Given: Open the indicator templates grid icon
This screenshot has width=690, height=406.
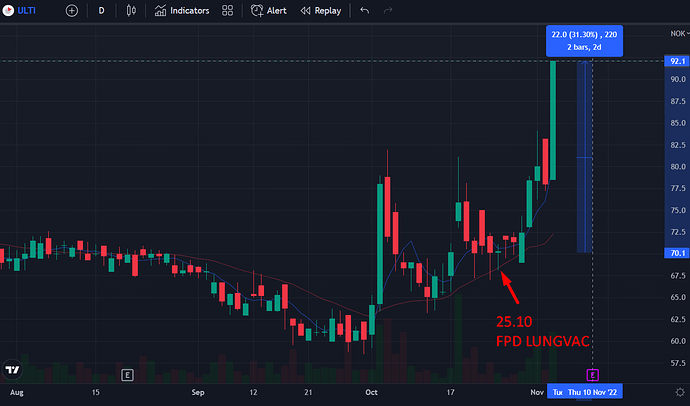Looking at the screenshot, I should [228, 11].
